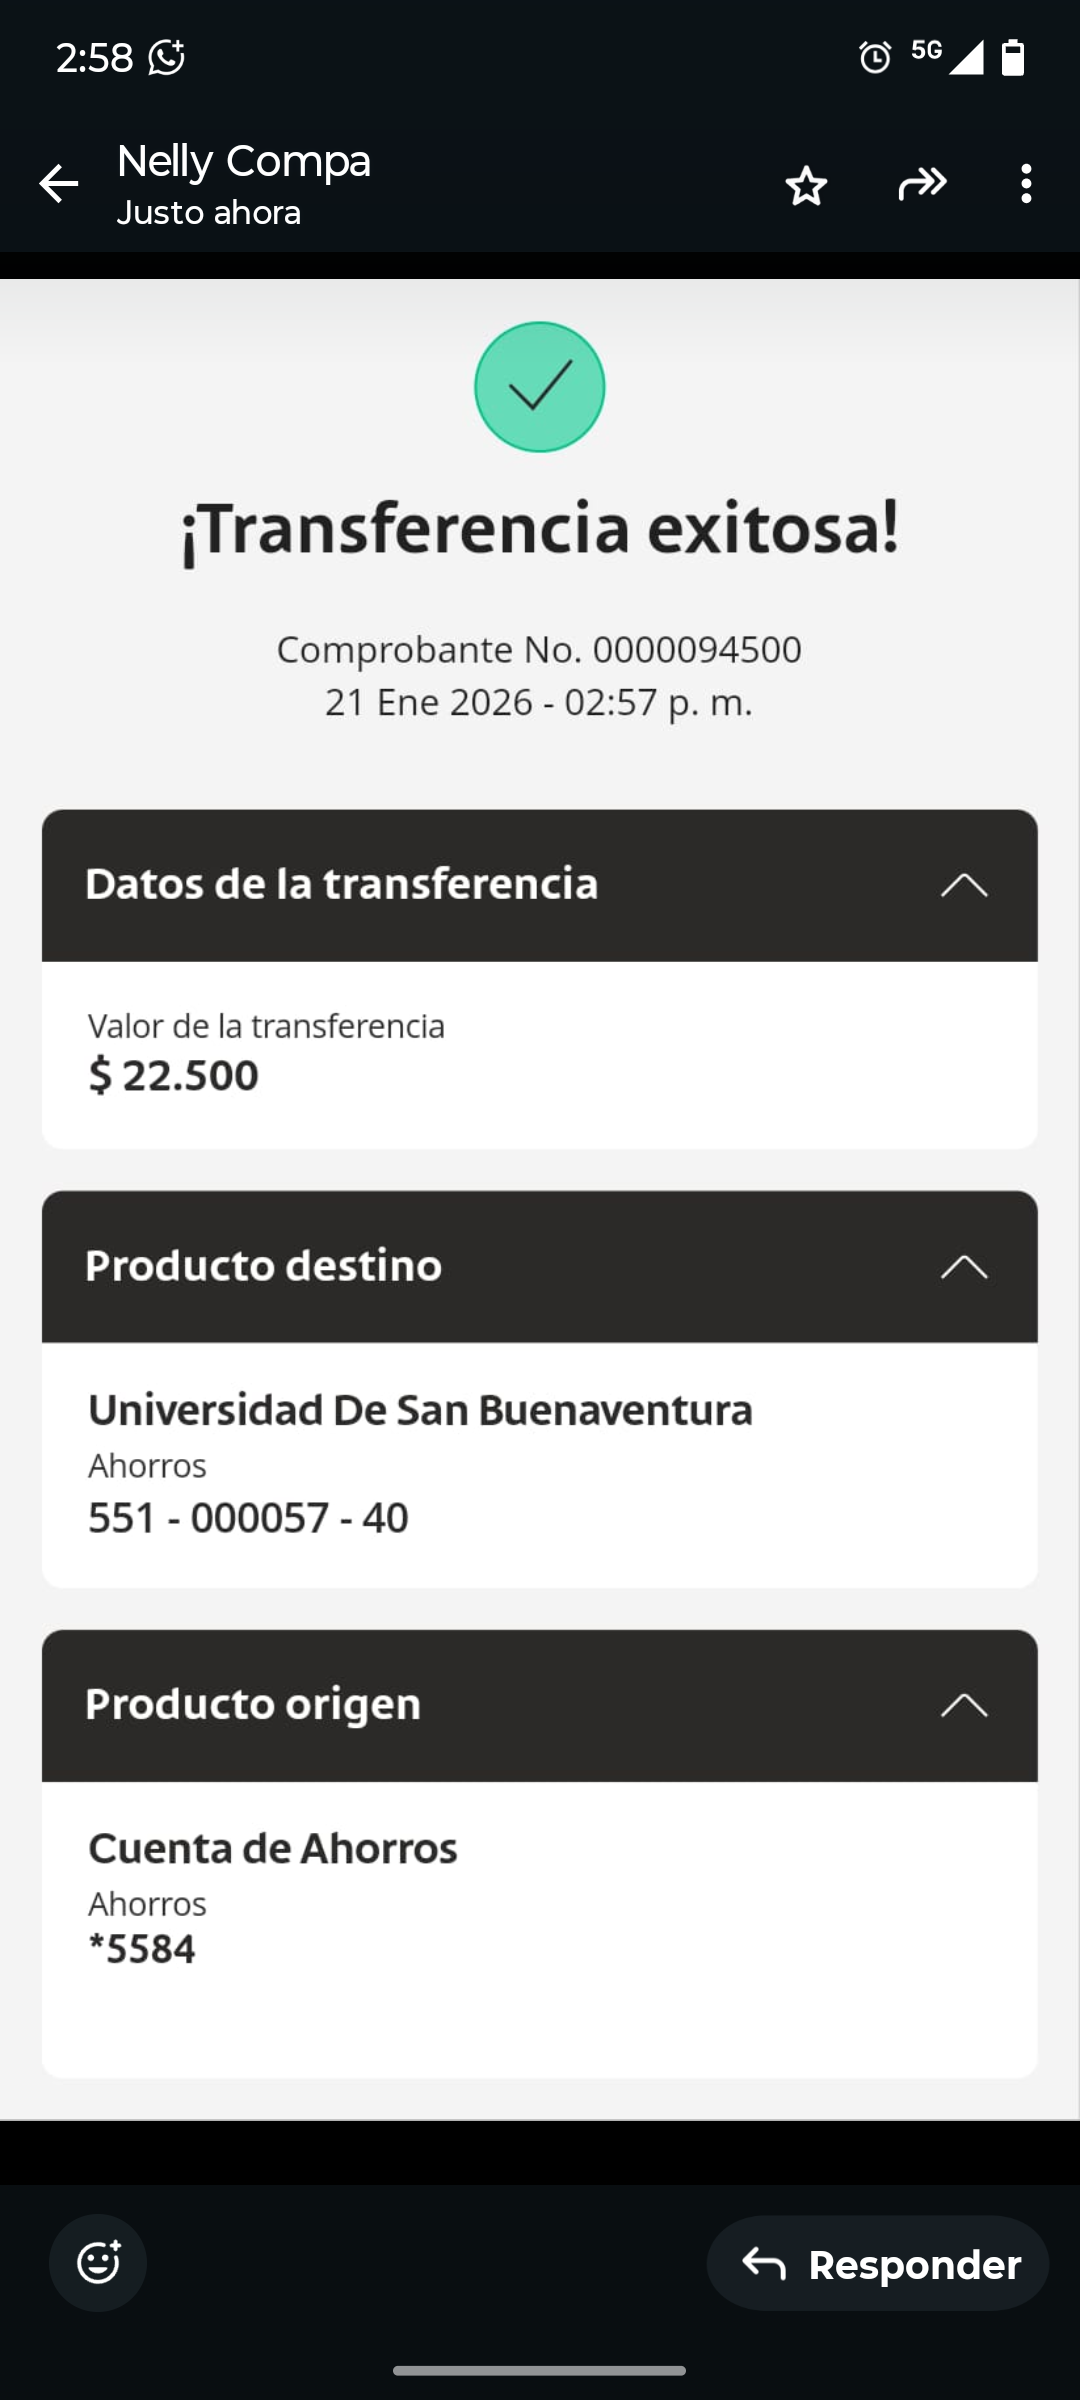Open the emoji reaction picker
The height and width of the screenshot is (2400, 1080).
coord(98,2262)
